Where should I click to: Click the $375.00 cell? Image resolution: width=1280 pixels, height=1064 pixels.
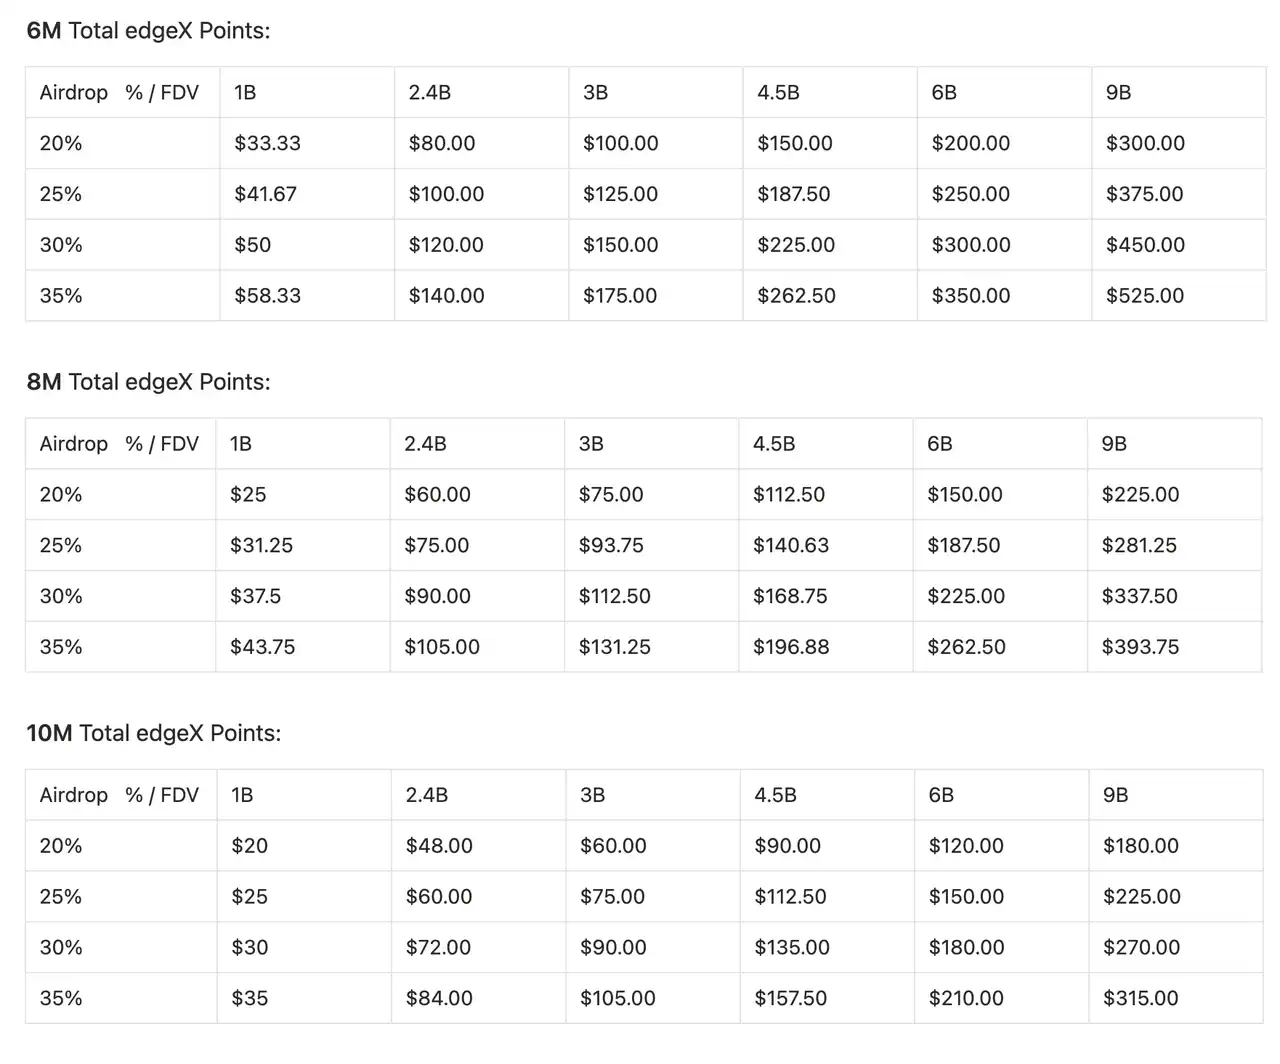coord(1144,194)
